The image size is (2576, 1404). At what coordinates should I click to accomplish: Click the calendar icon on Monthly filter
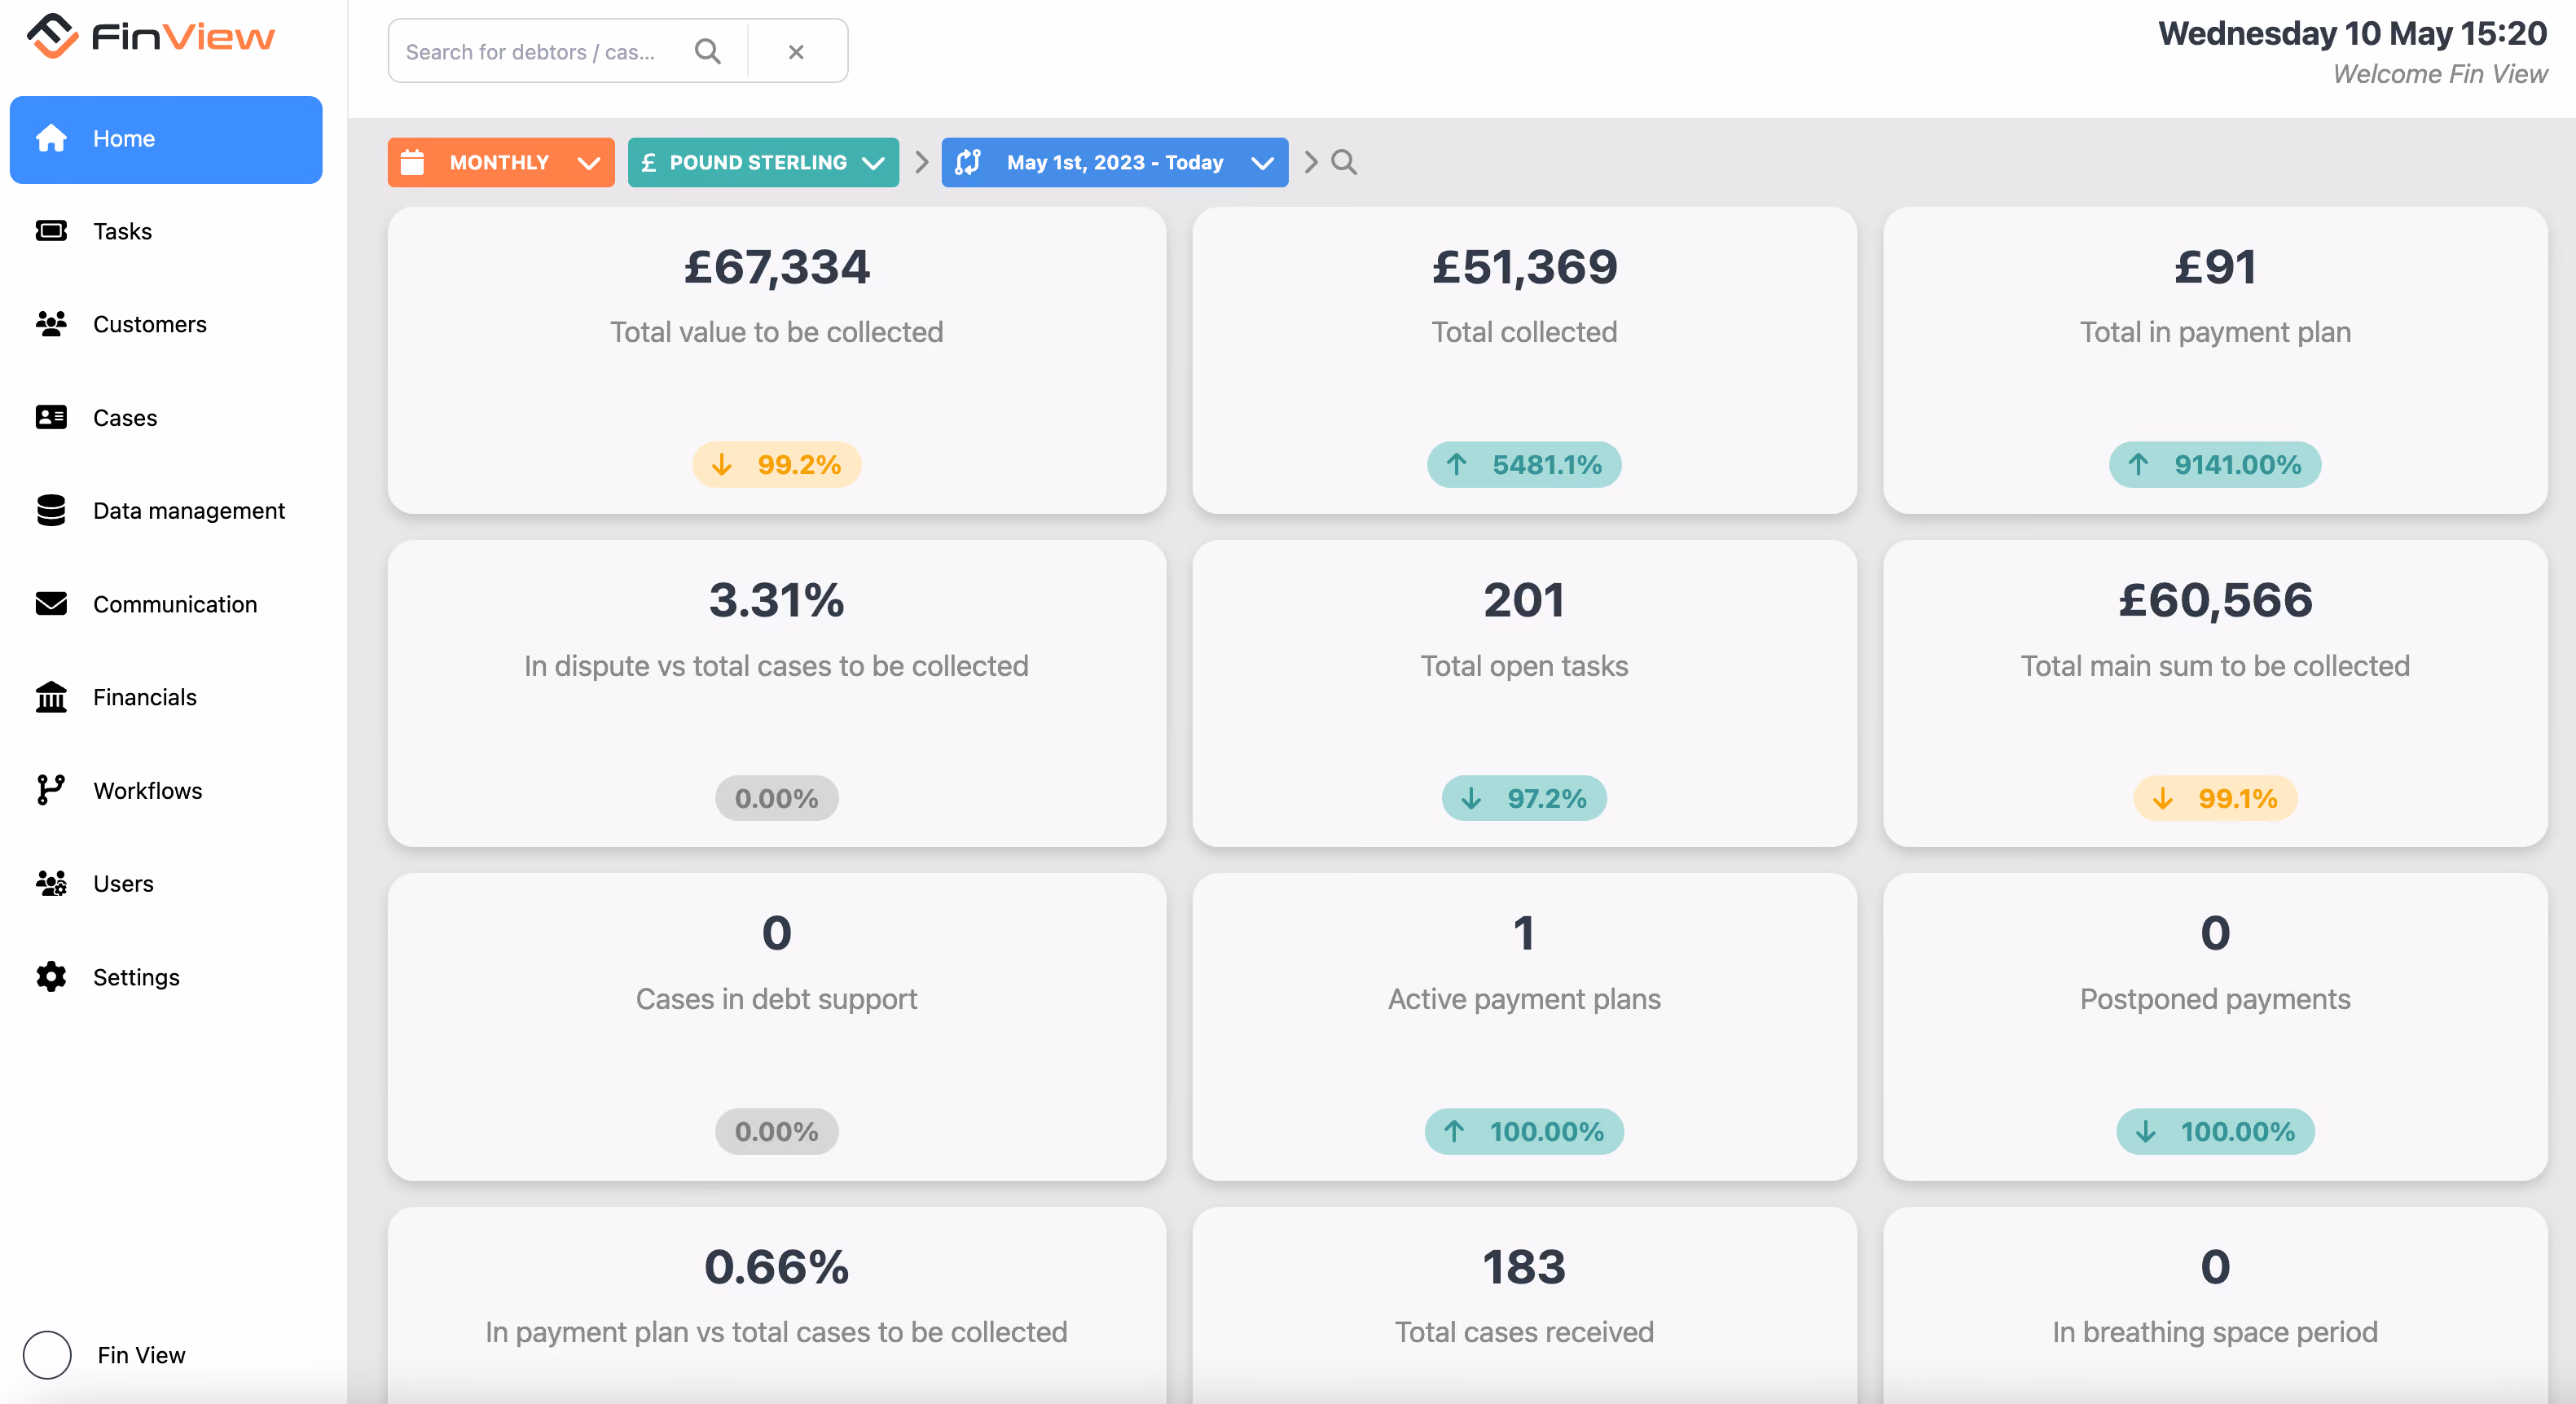point(412,162)
